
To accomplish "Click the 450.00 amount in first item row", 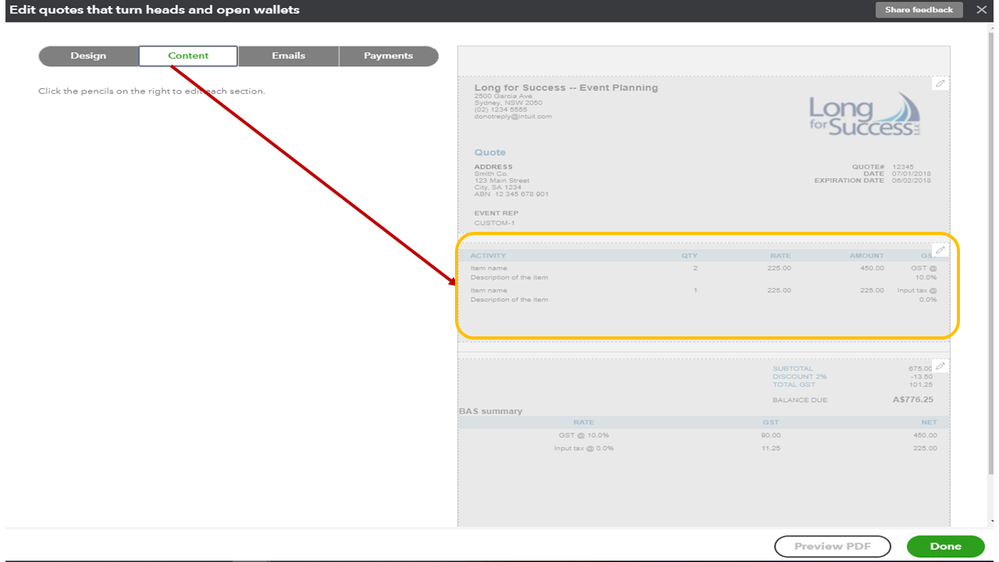I will click(872, 268).
